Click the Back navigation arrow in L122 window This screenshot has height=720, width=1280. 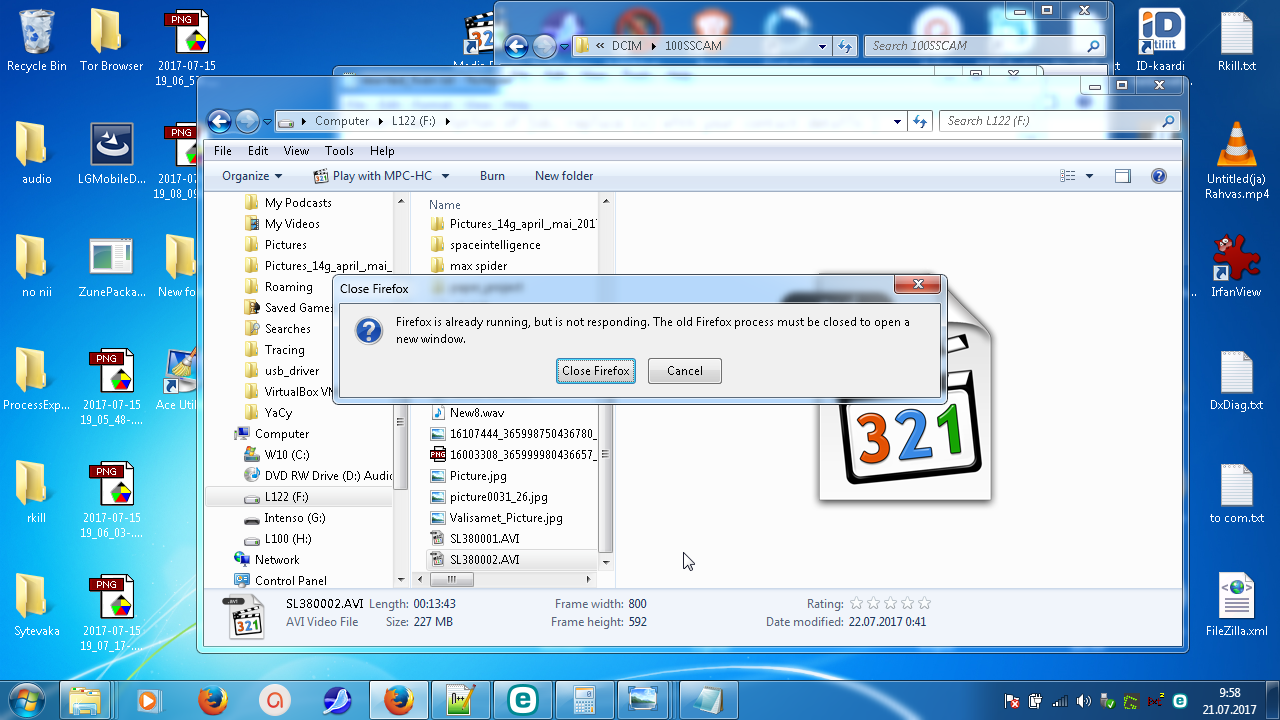point(219,121)
